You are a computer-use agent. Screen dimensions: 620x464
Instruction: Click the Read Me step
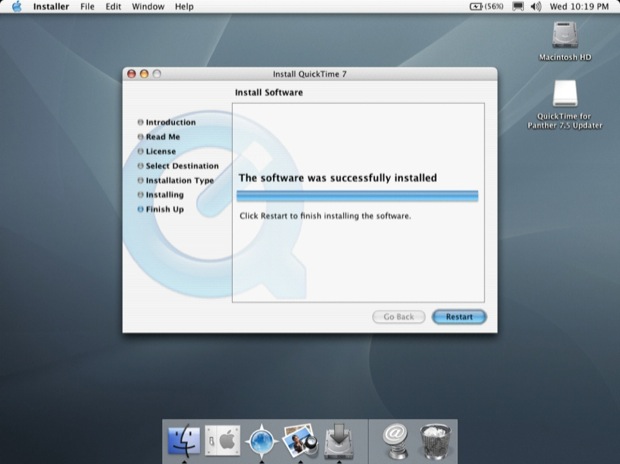click(x=159, y=137)
